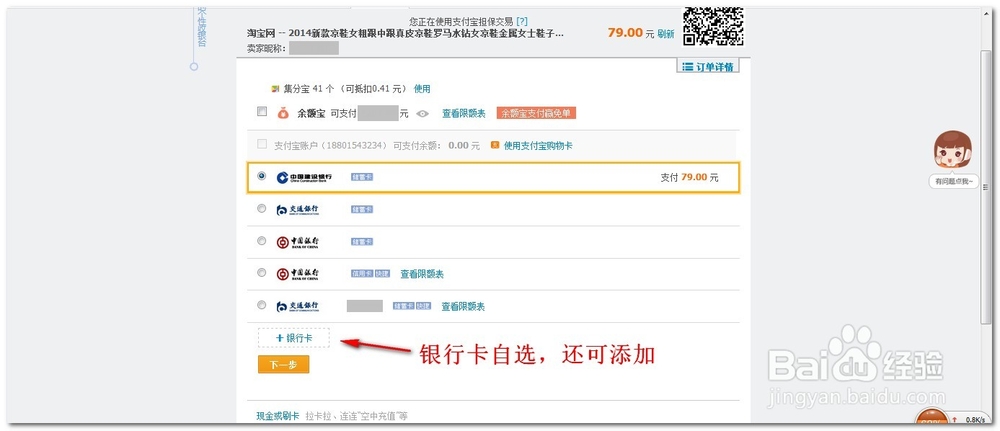Click the 下一步 next button
This screenshot has width=1000, height=431.
(283, 365)
